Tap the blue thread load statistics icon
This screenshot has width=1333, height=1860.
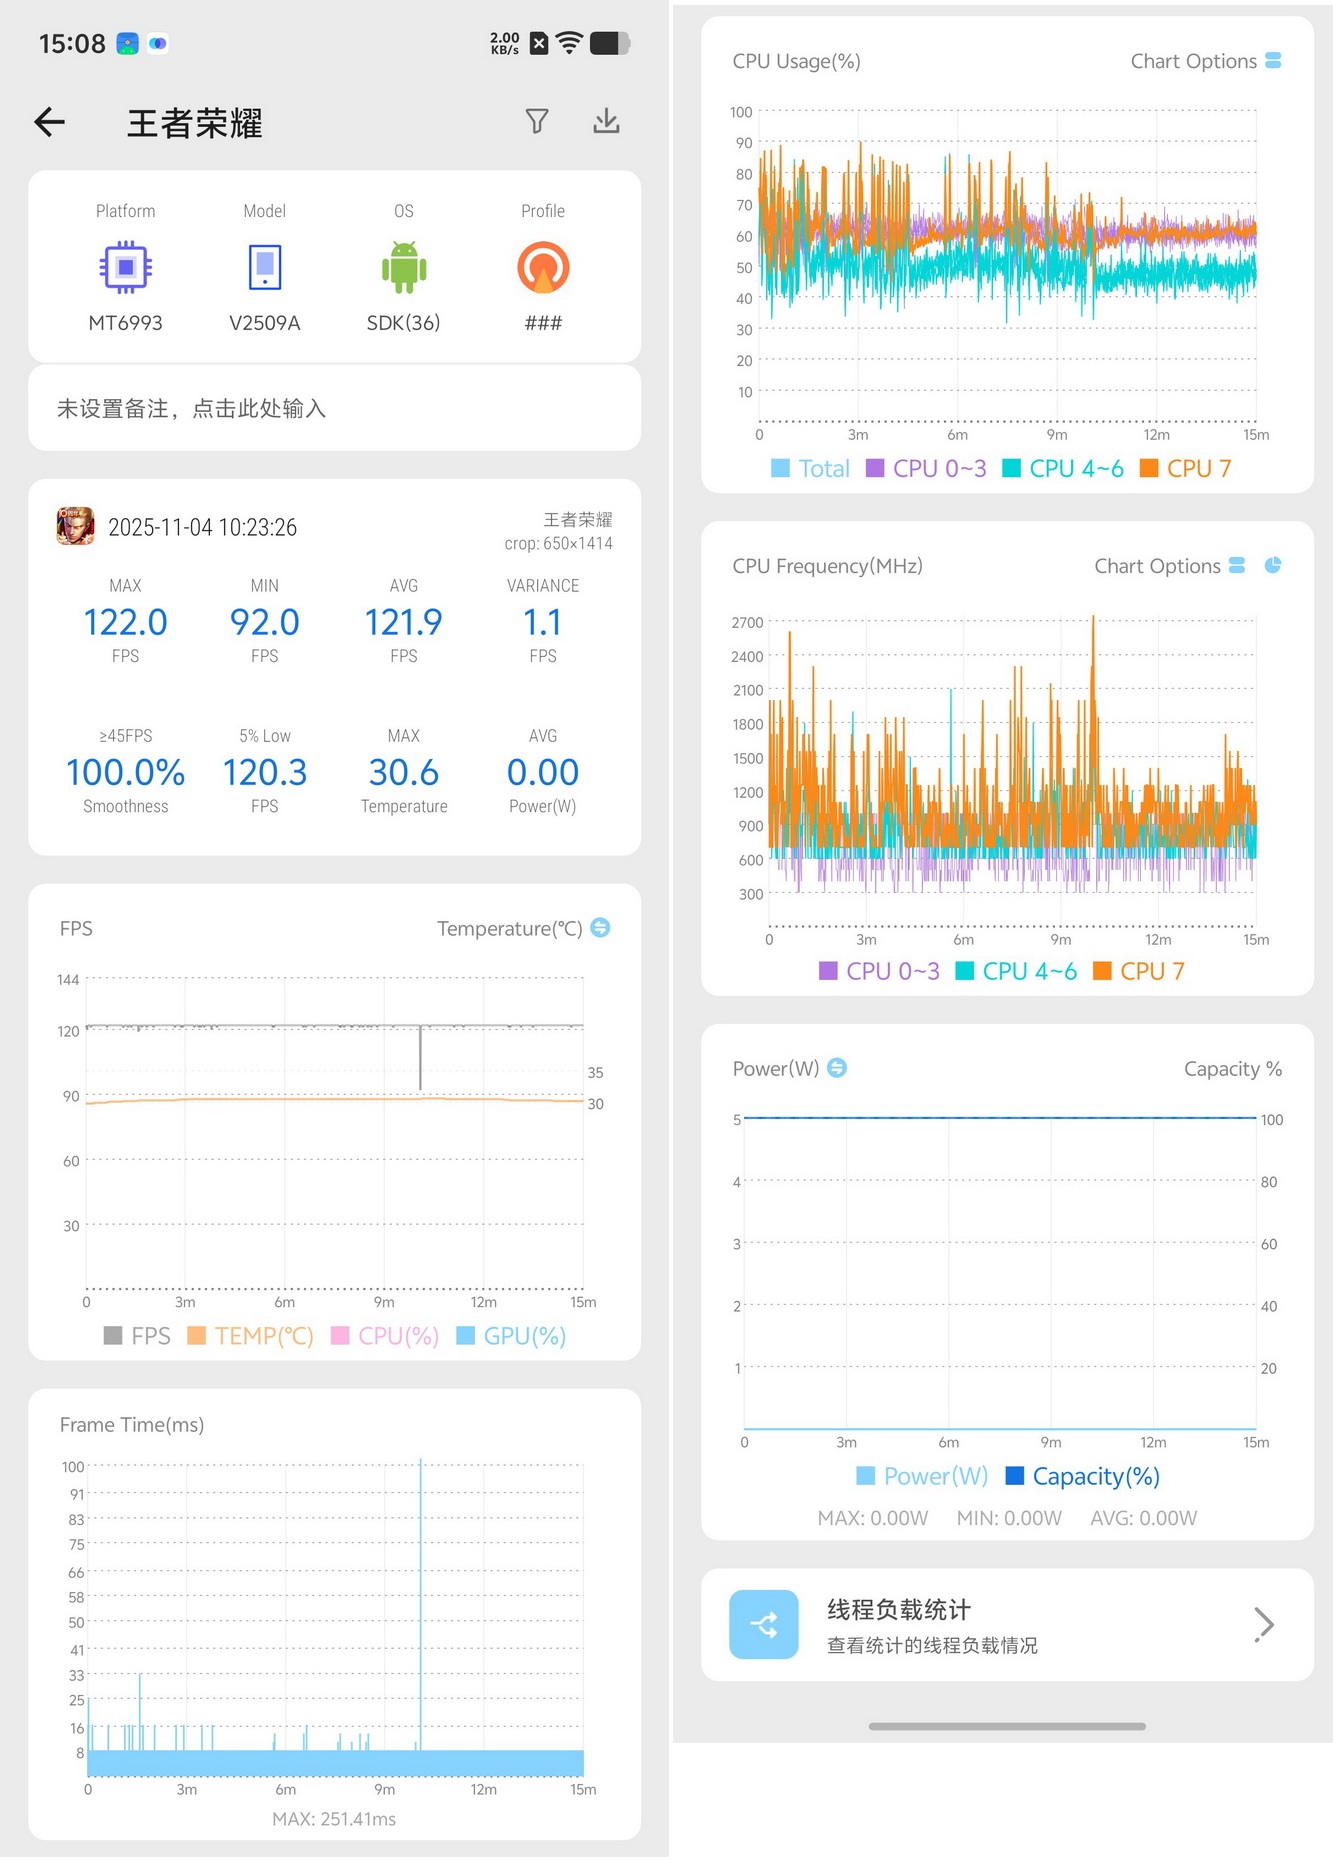pos(764,1624)
